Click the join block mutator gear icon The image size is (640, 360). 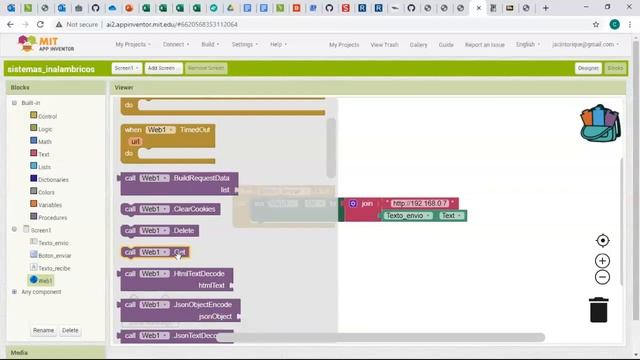click(x=353, y=203)
